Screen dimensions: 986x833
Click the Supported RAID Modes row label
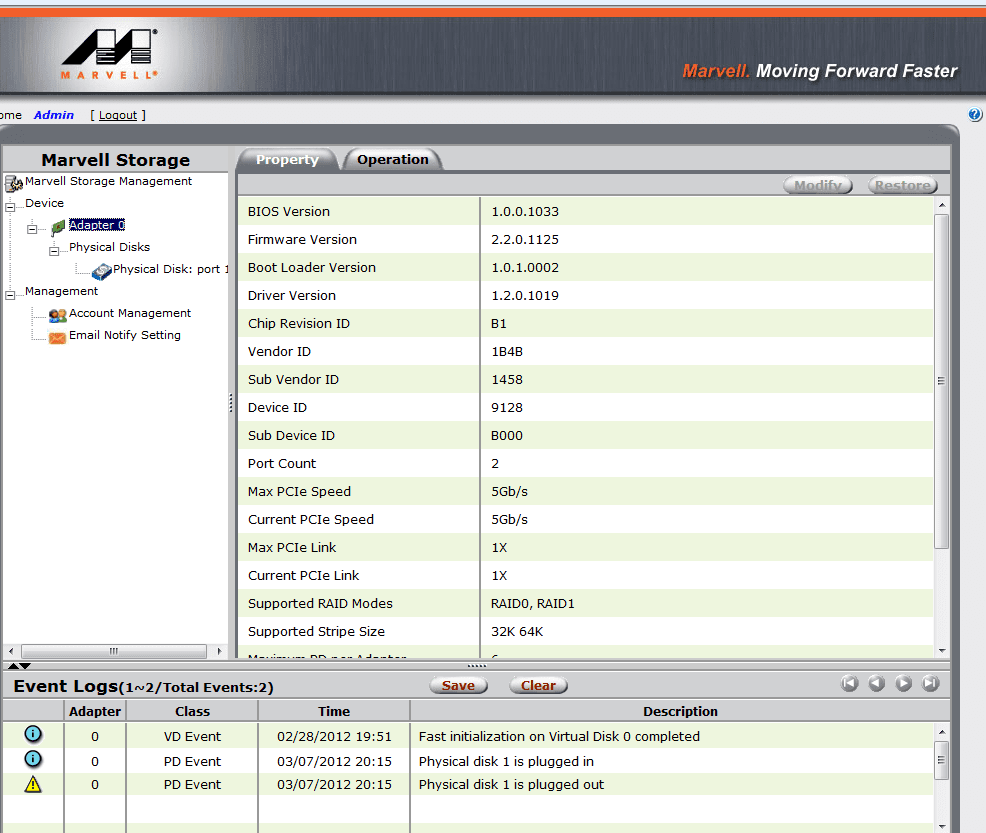point(320,604)
